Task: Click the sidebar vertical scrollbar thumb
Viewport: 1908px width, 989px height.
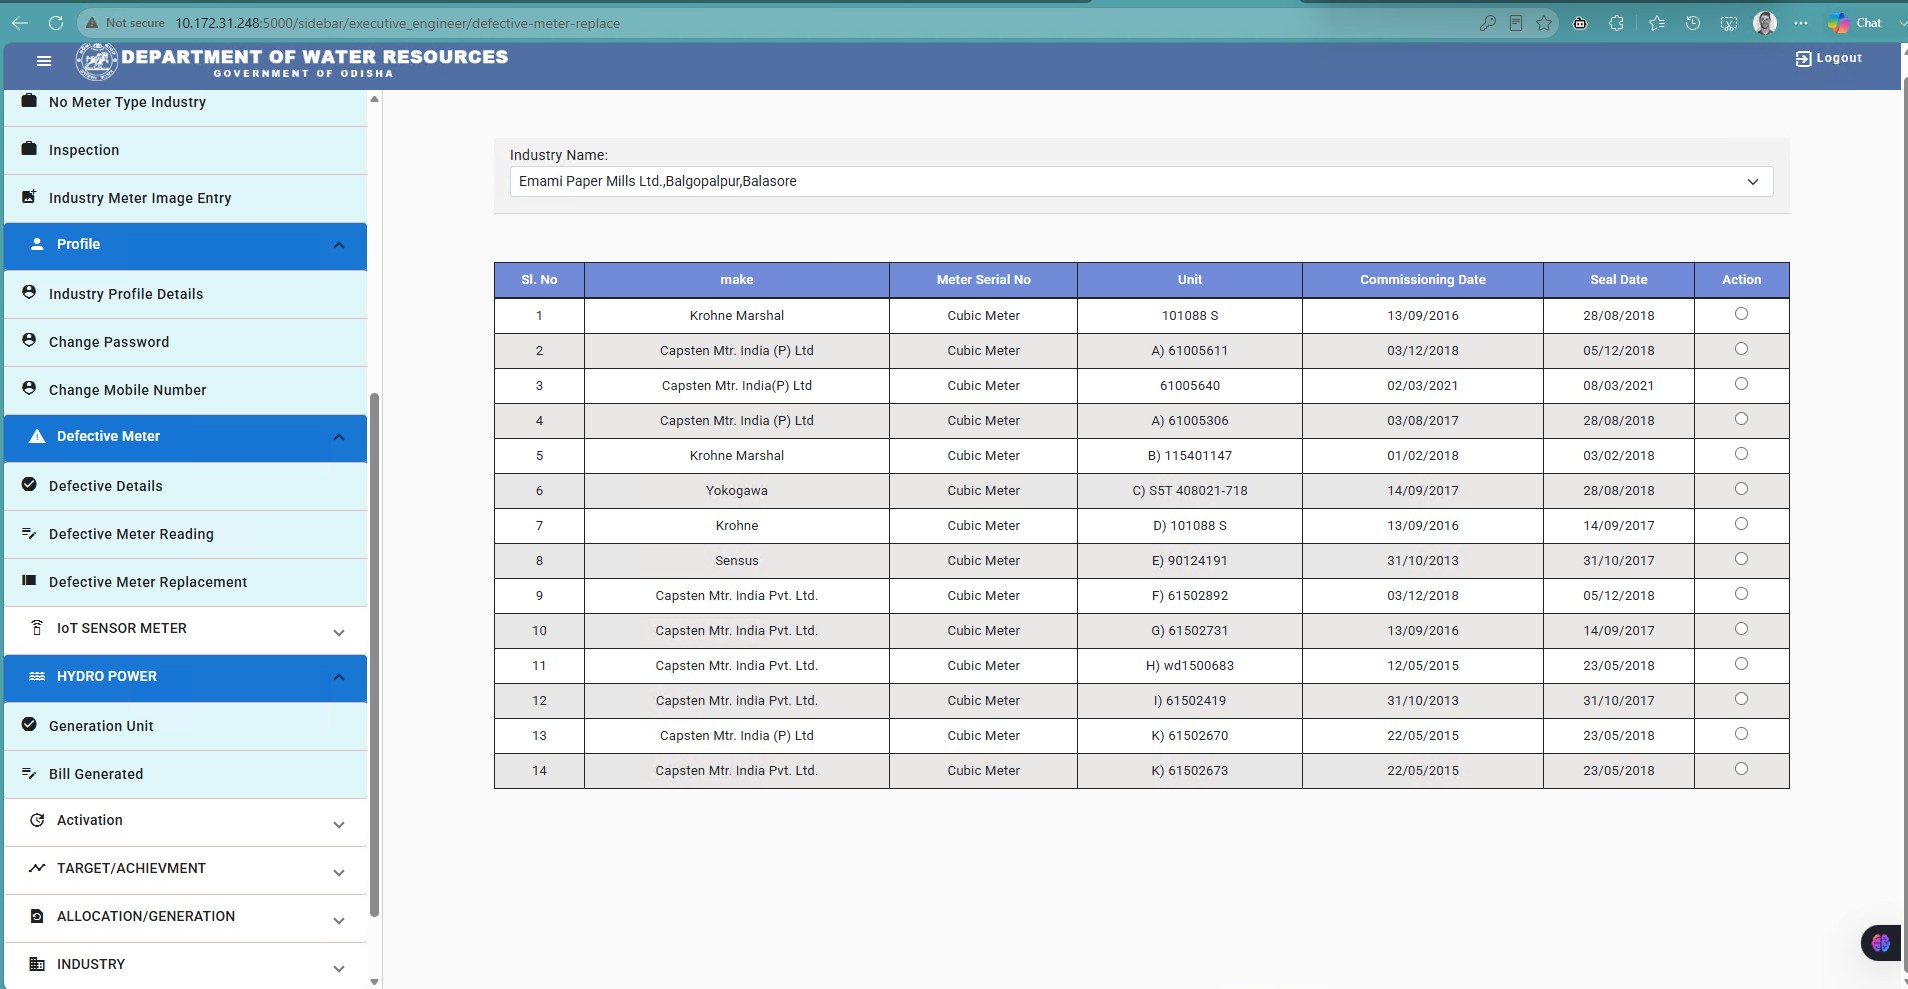Action: pyautogui.click(x=375, y=654)
